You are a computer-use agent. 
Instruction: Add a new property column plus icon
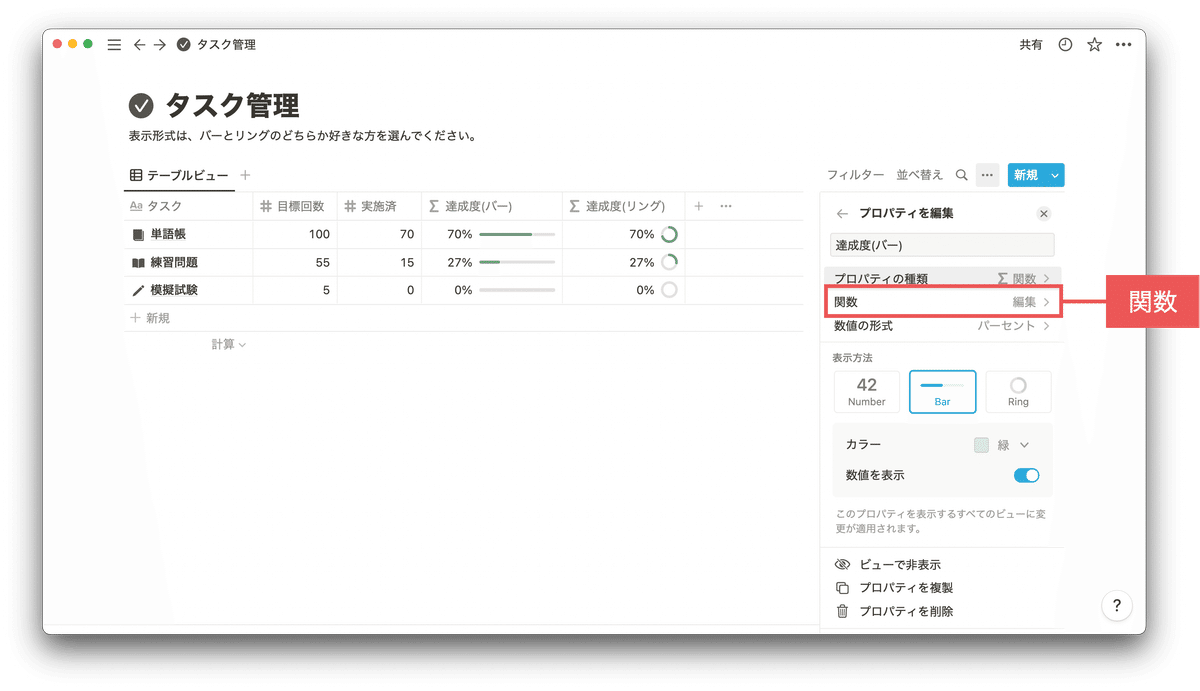(699, 206)
